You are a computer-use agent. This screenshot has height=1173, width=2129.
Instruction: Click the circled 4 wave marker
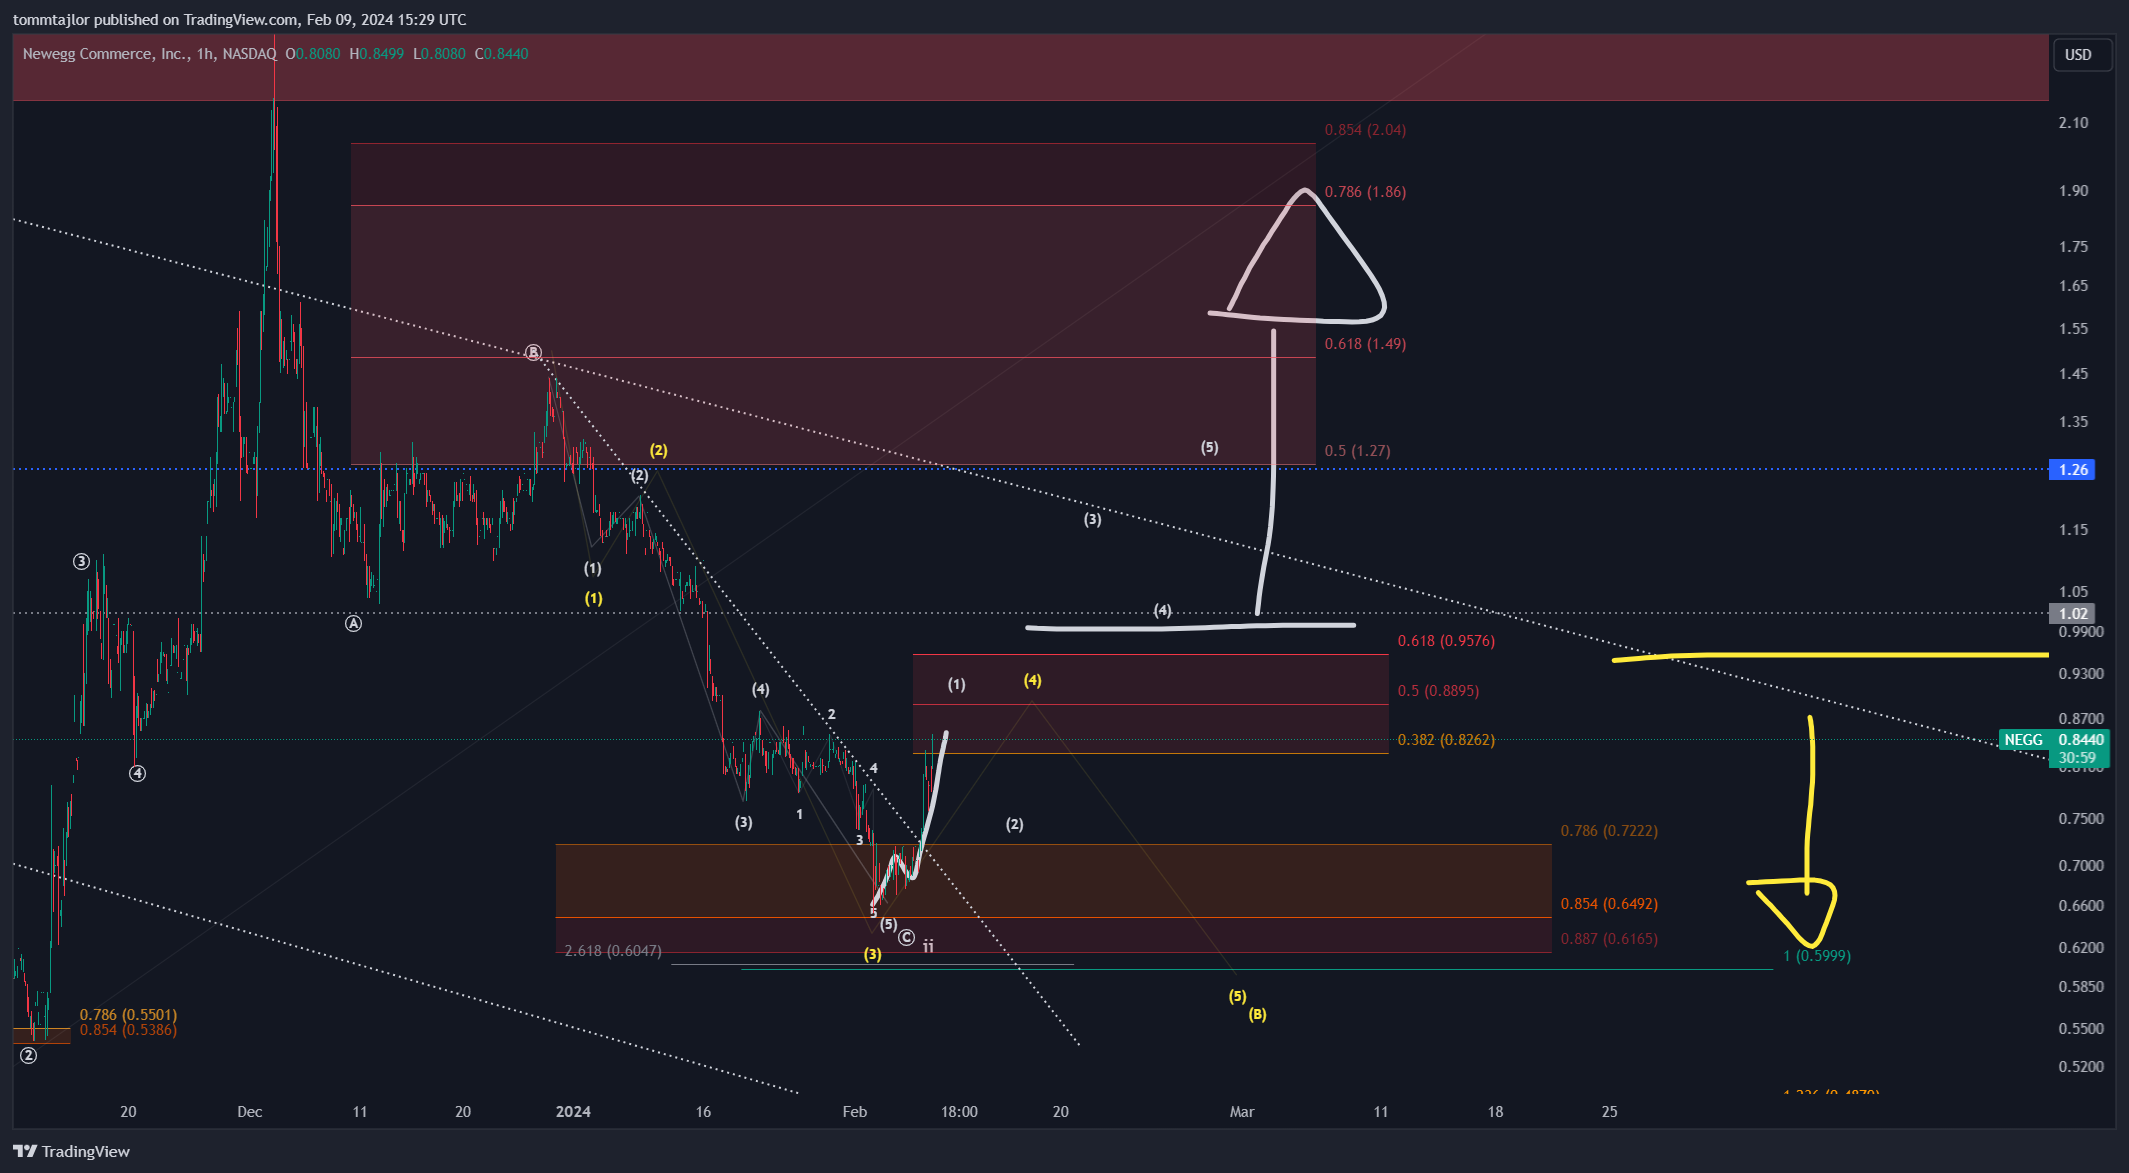(137, 773)
